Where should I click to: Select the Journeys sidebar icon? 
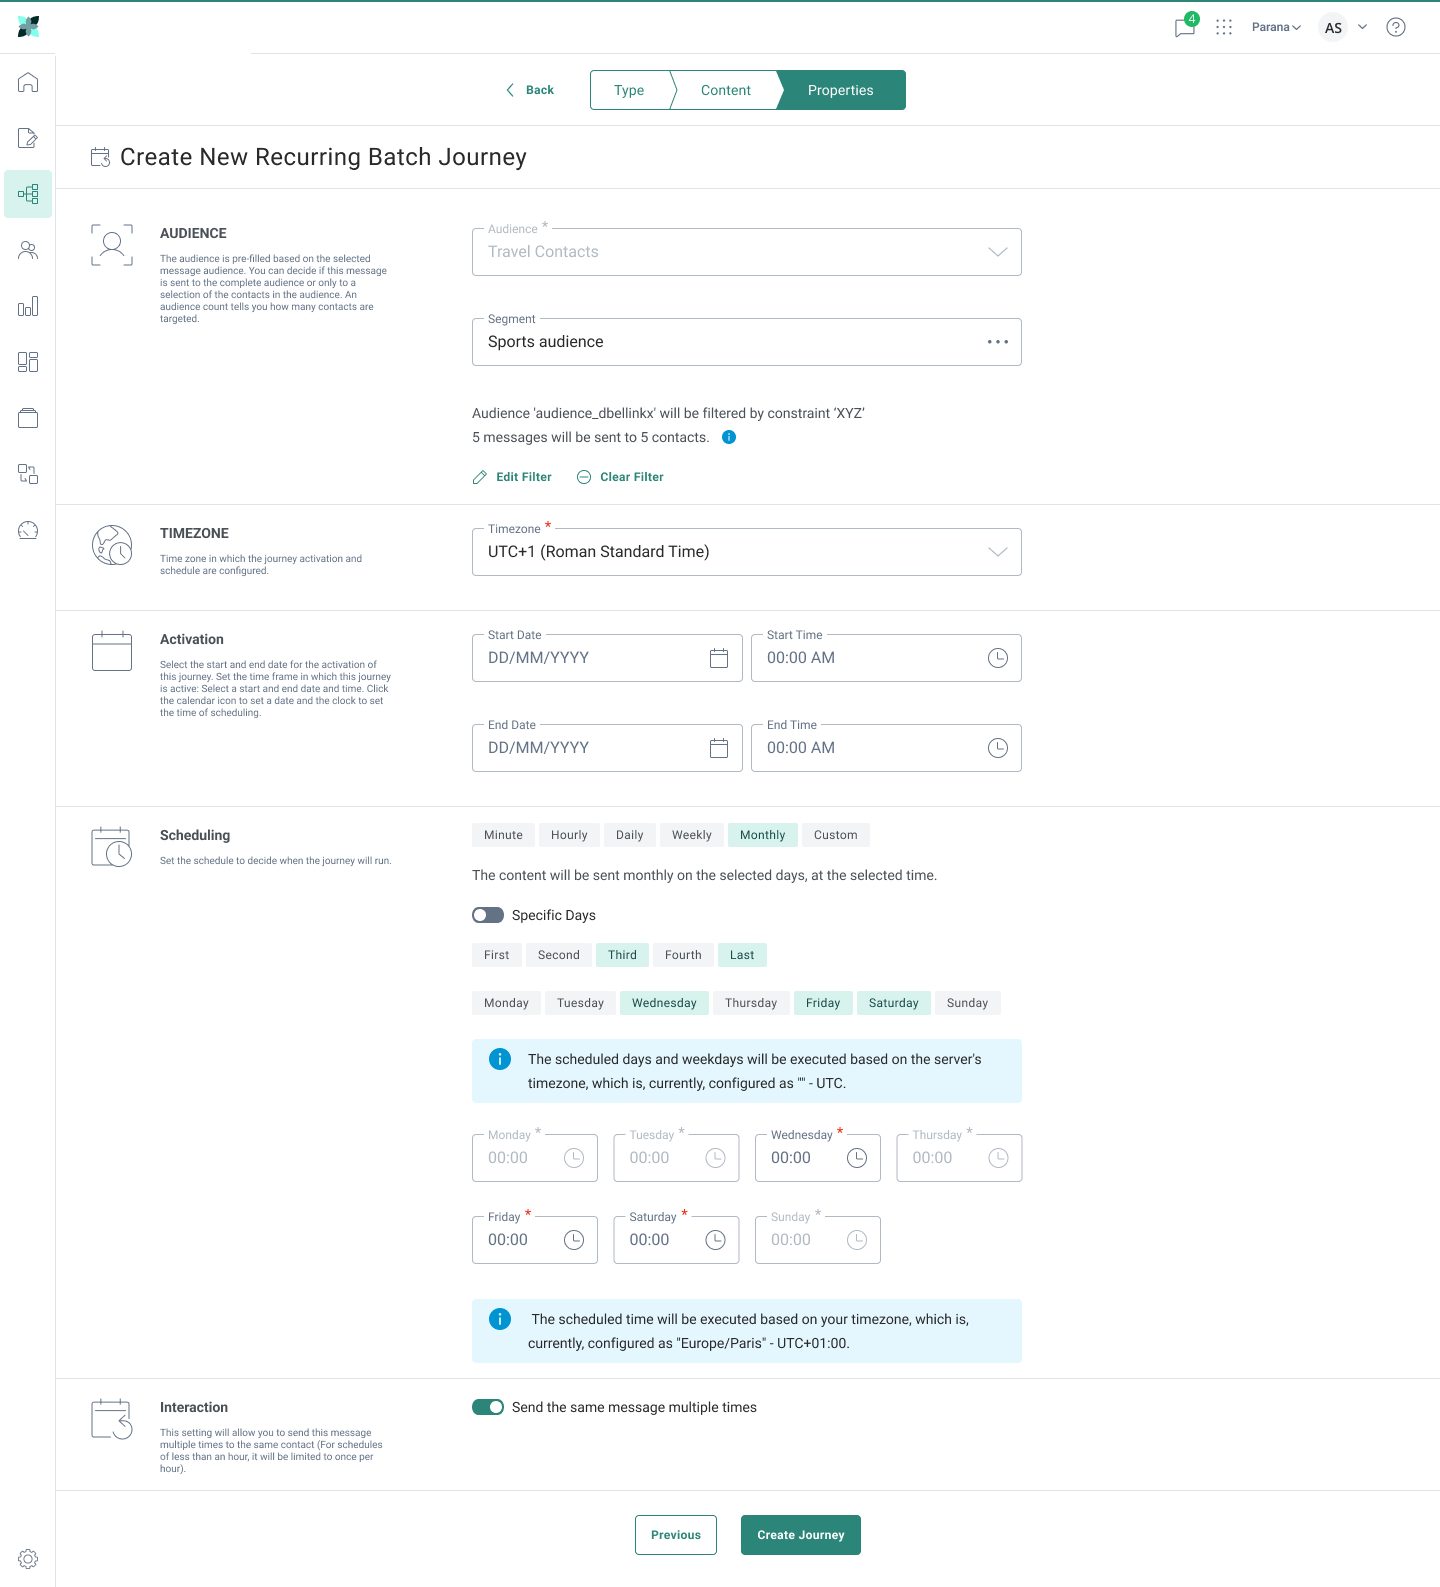[x=28, y=194]
